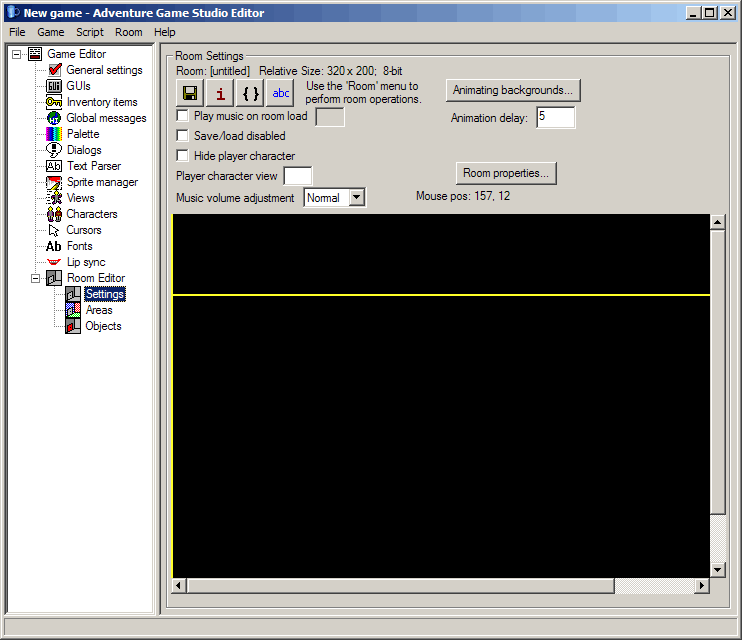Viewport: 742px width, 640px height.
Task: Minimize the editor window
Action: click(x=694, y=13)
